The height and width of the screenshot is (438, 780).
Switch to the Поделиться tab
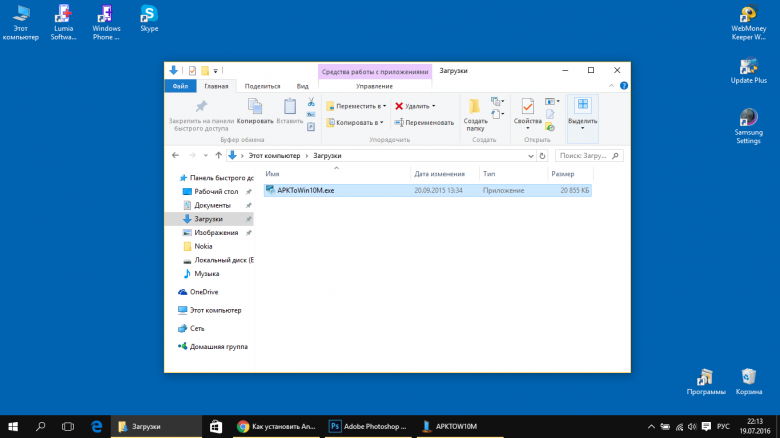click(x=262, y=86)
